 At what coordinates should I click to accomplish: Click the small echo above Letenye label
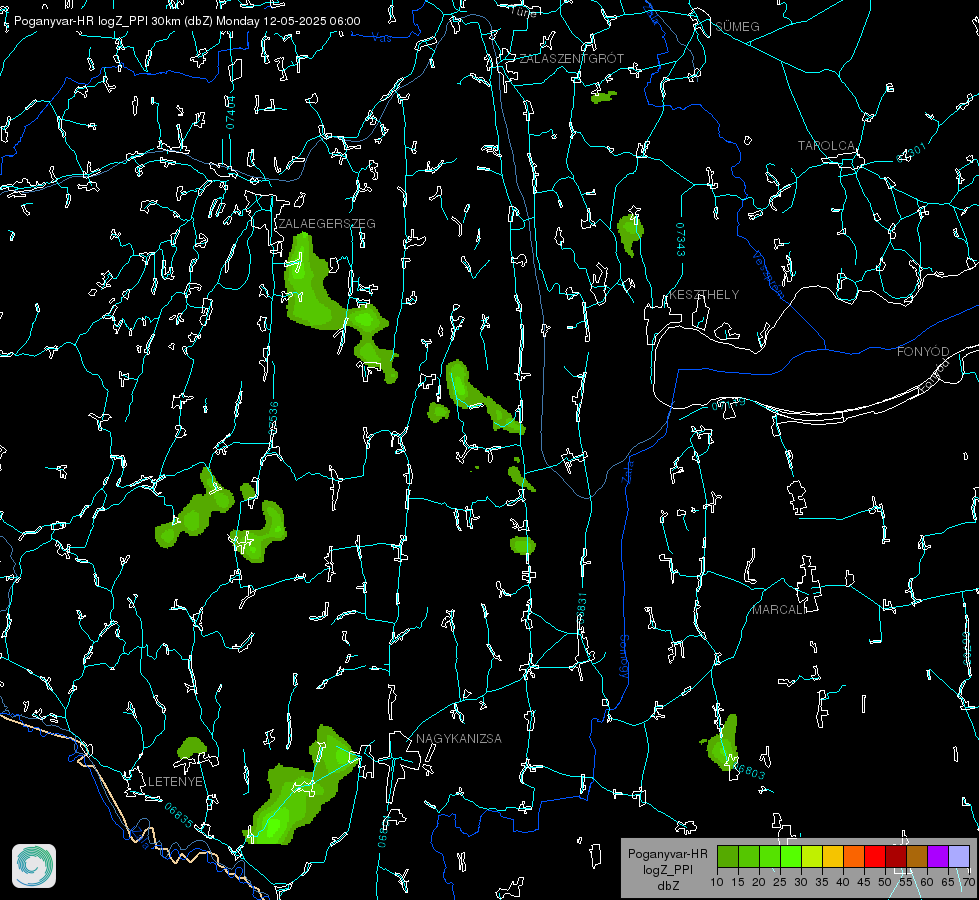(x=191, y=748)
